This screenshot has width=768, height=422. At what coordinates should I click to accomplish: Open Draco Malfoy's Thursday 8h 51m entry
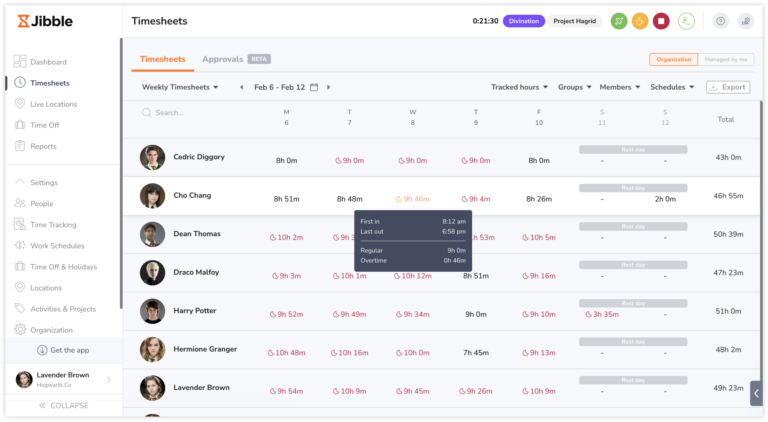[x=476, y=276]
